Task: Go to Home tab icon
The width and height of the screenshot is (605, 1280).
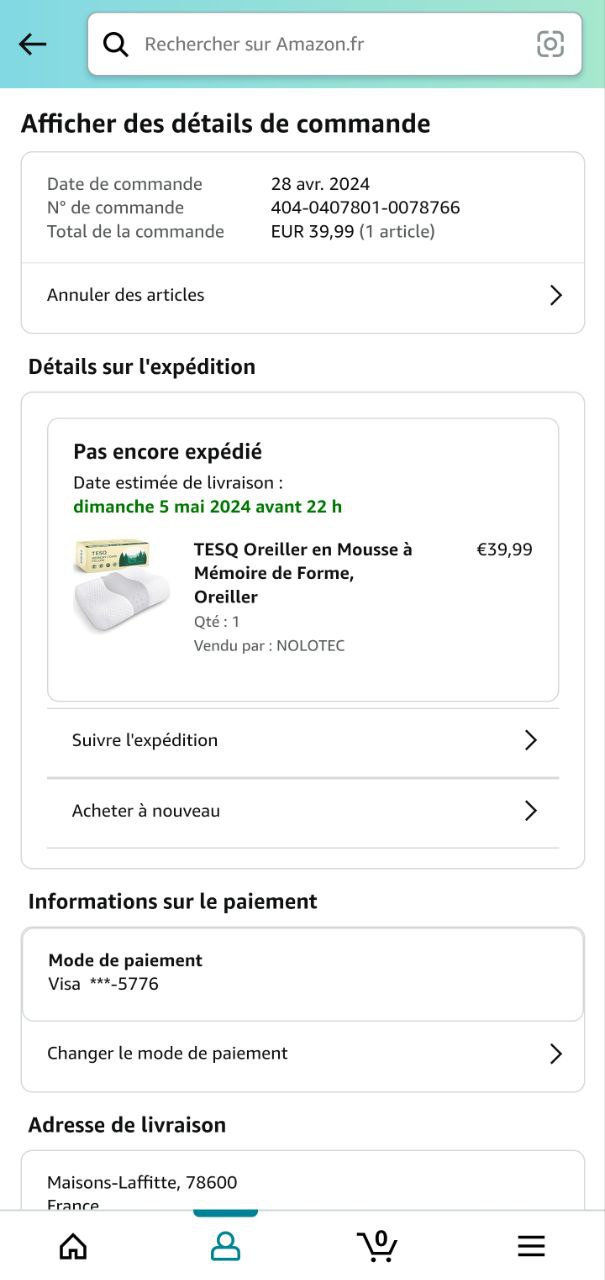Action: coord(73,1246)
